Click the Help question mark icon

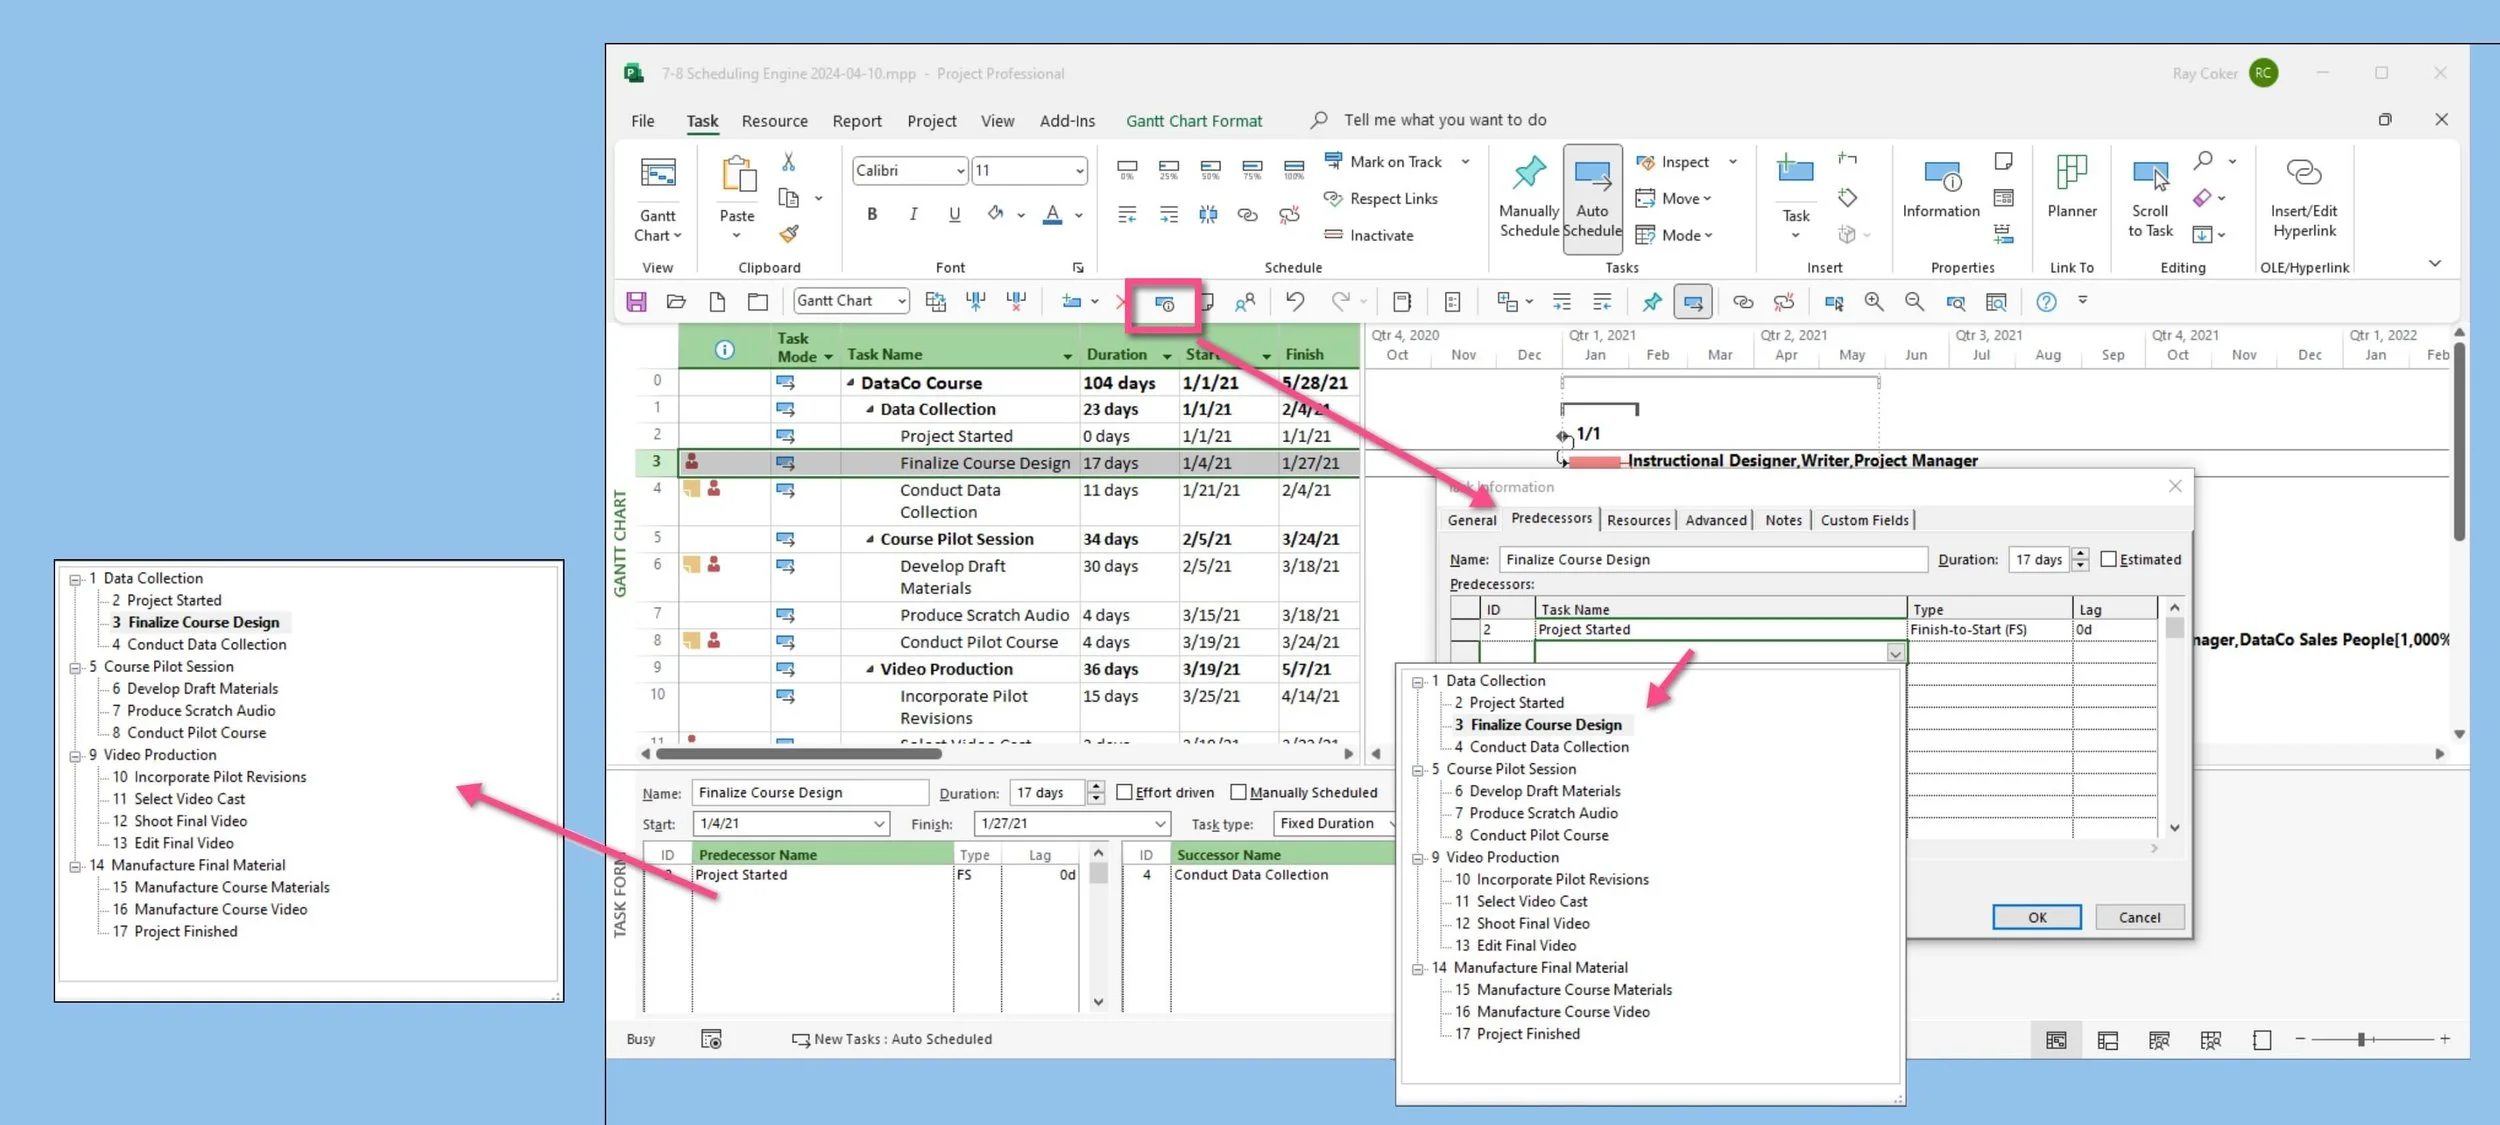pyautogui.click(x=2046, y=301)
